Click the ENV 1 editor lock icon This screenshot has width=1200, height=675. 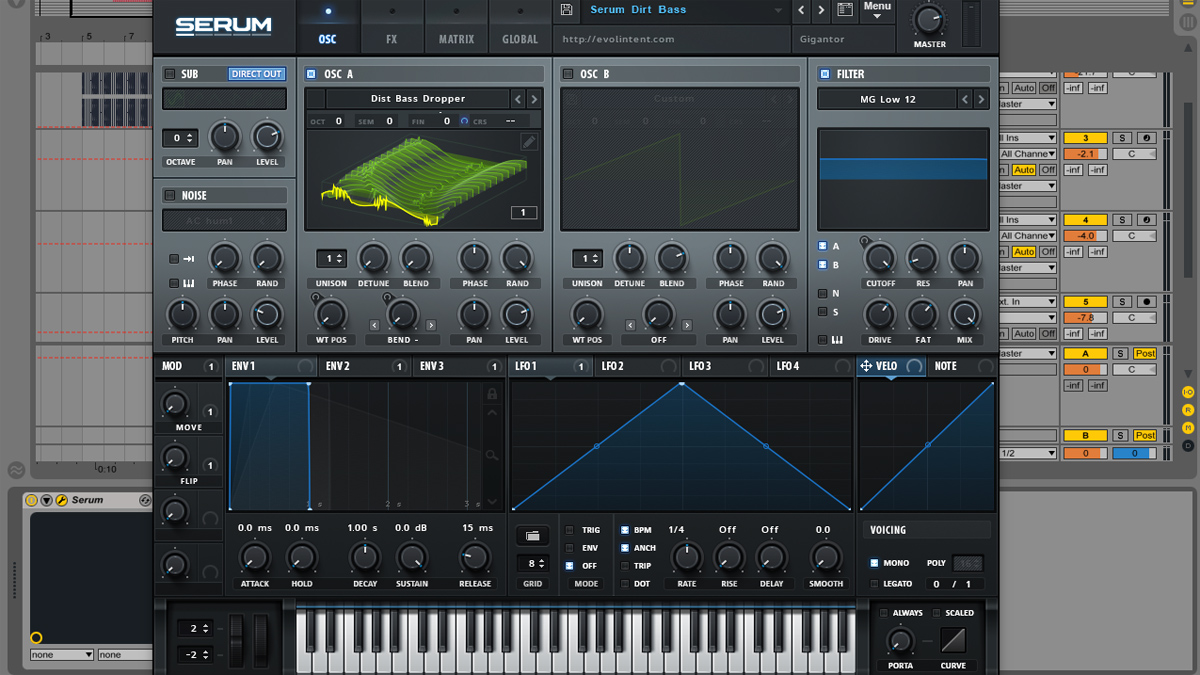pyautogui.click(x=492, y=394)
